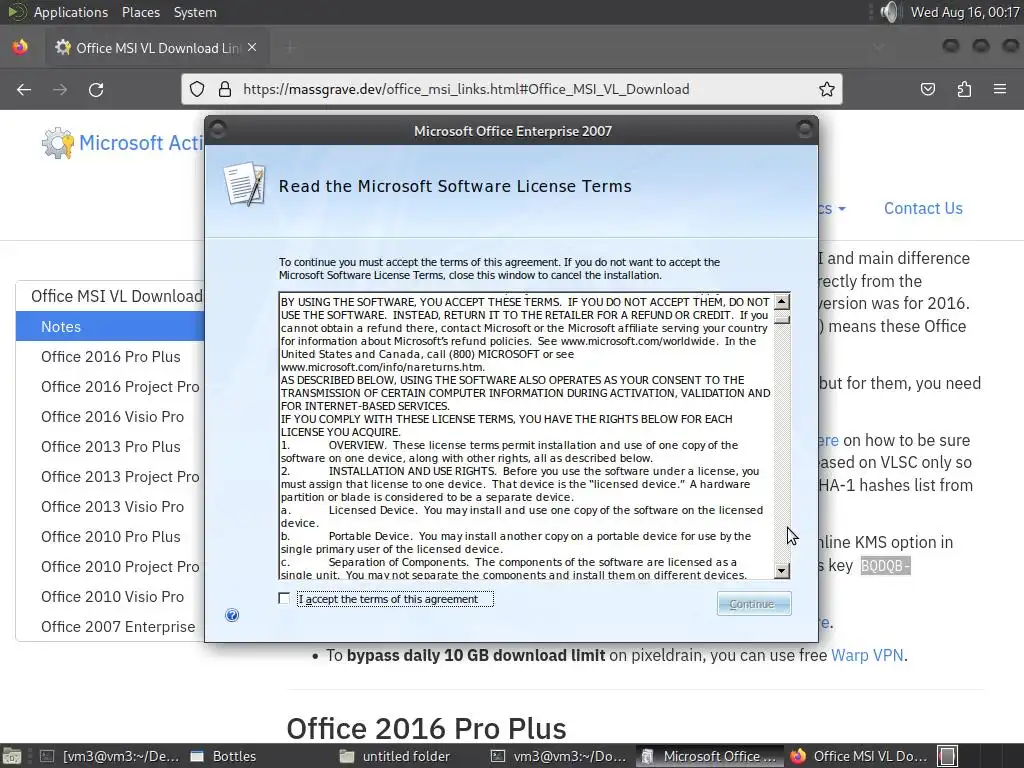Open the Firefox hamburger menu
The image size is (1024, 768).
[x=1000, y=89]
